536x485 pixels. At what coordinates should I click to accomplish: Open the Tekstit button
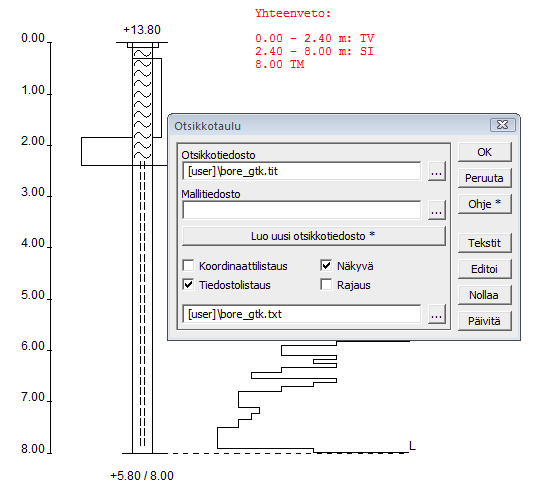484,243
